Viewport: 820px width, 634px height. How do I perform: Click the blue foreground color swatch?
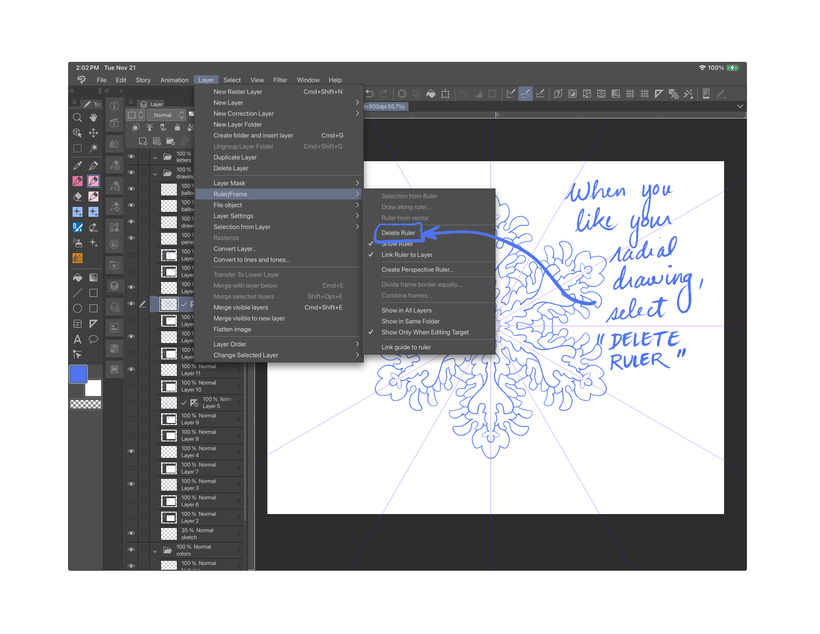click(x=78, y=374)
